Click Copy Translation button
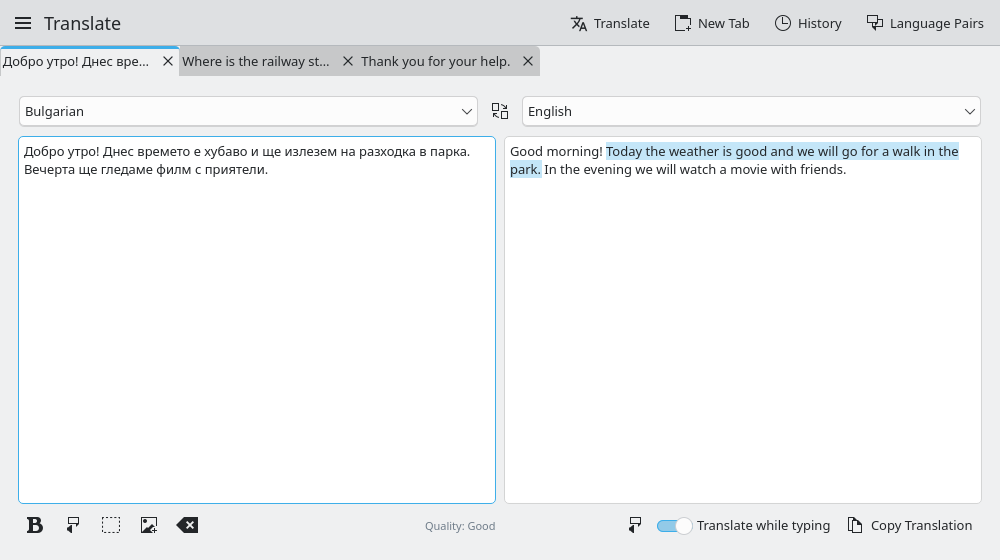1000x560 pixels. pos(910,525)
